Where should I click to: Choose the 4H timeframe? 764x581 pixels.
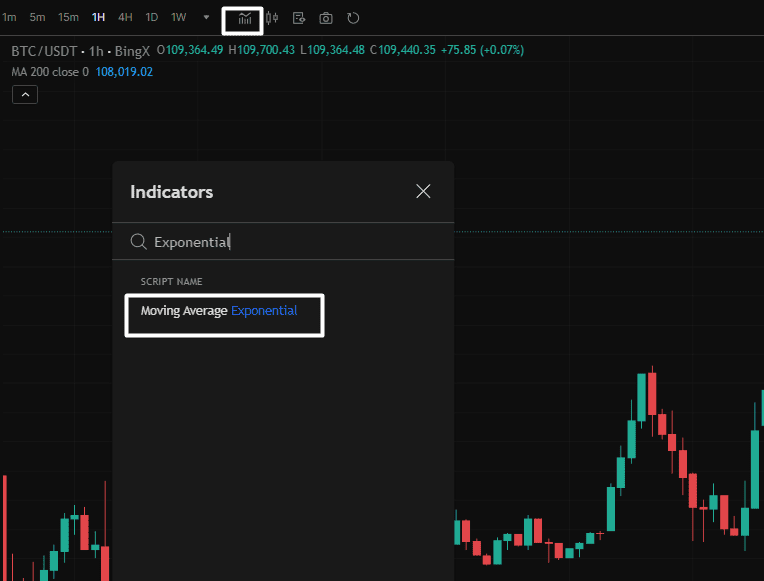click(125, 17)
